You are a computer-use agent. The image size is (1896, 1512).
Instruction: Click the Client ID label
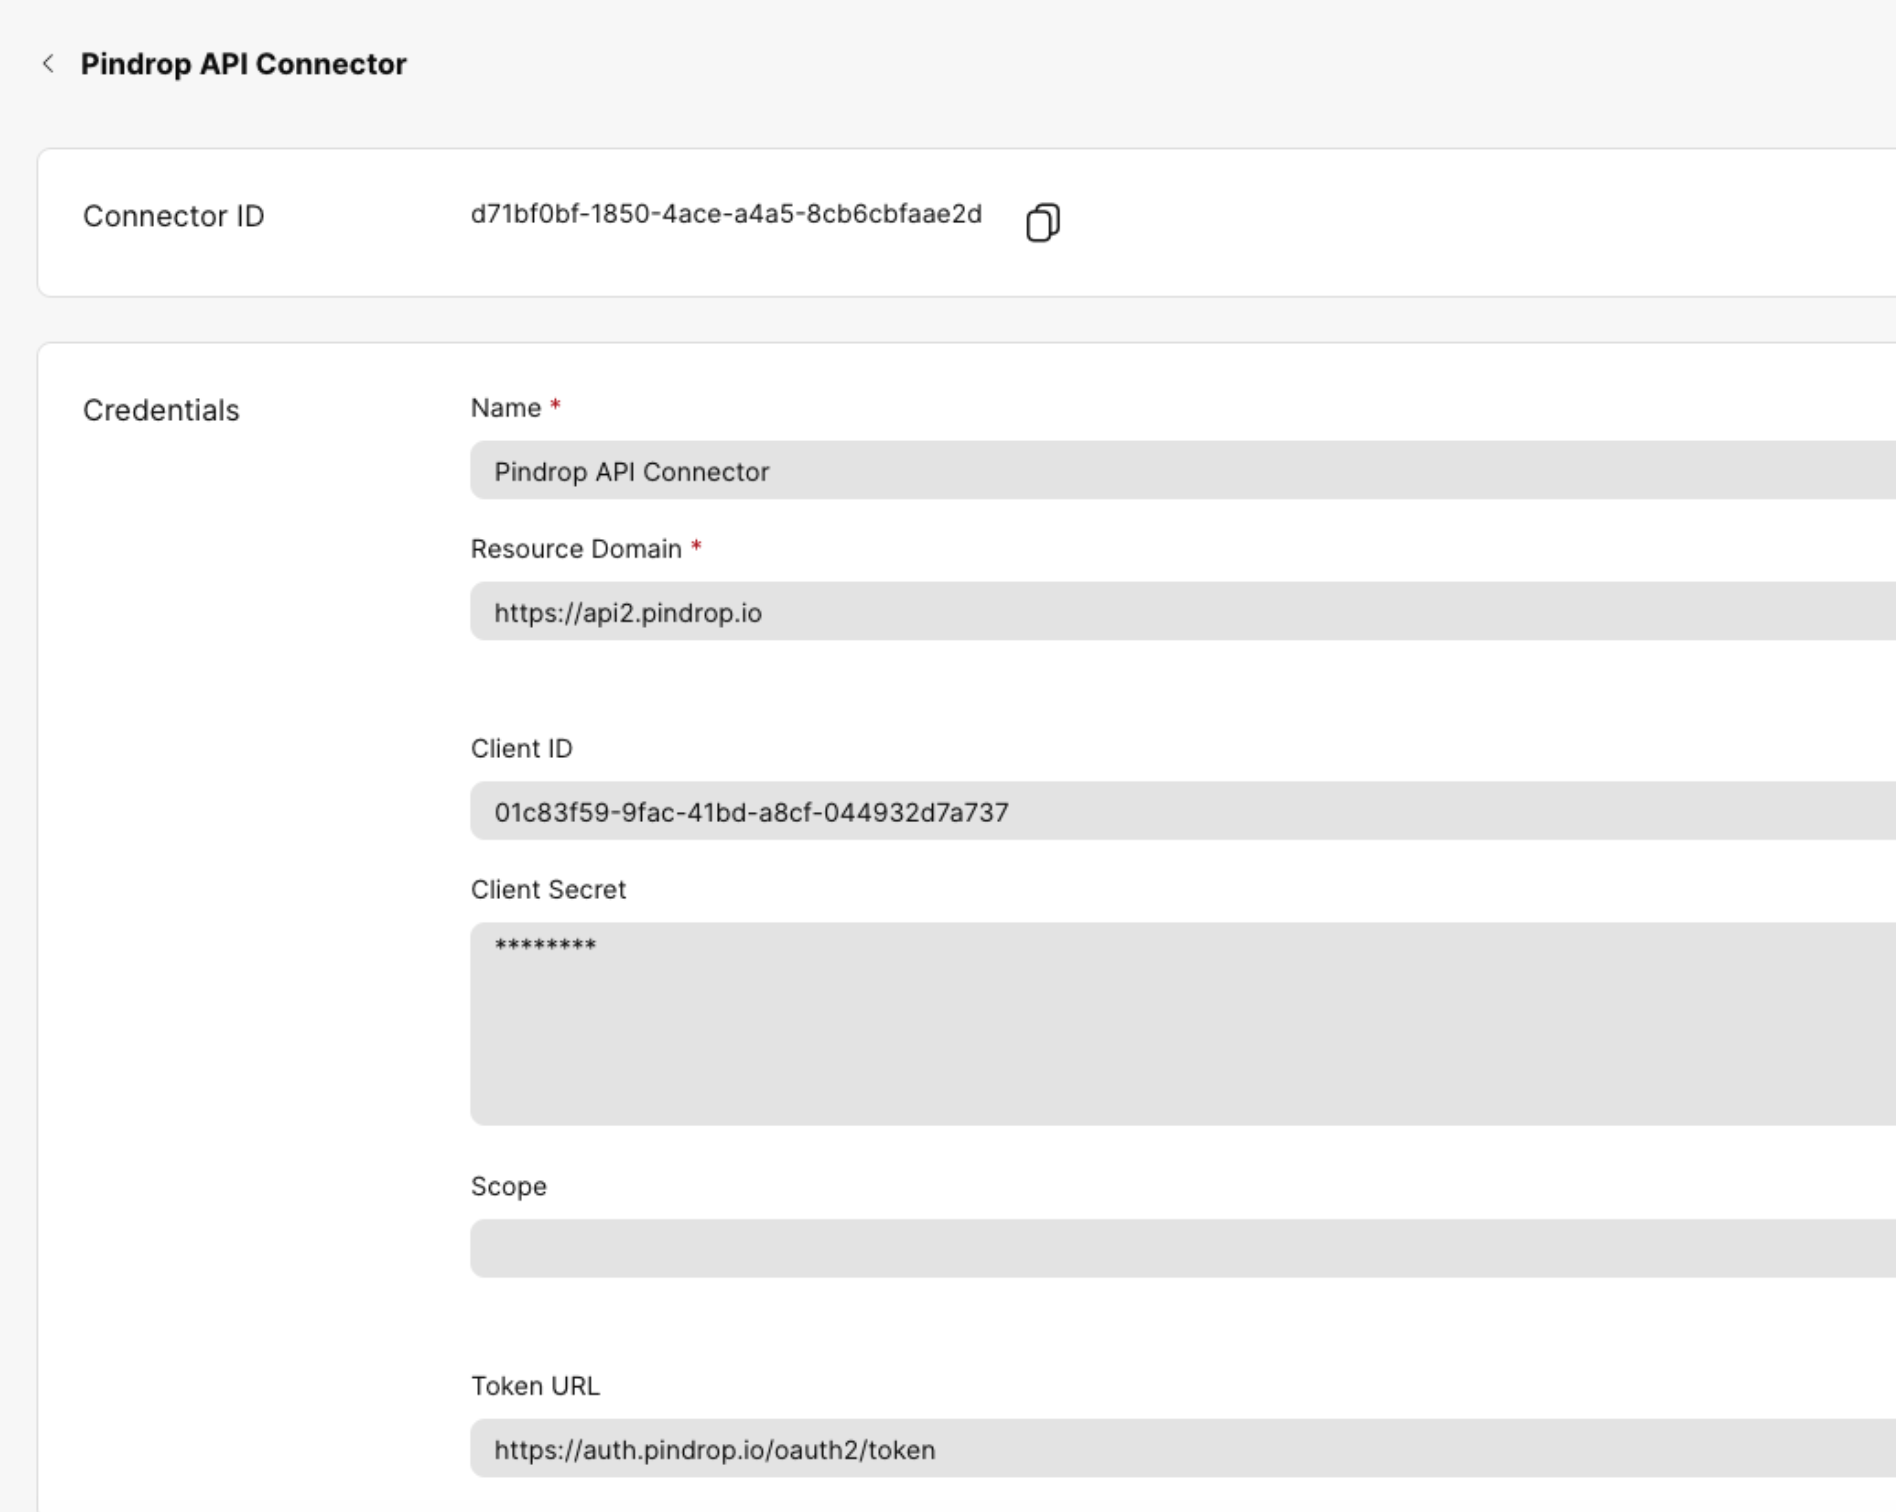(521, 749)
